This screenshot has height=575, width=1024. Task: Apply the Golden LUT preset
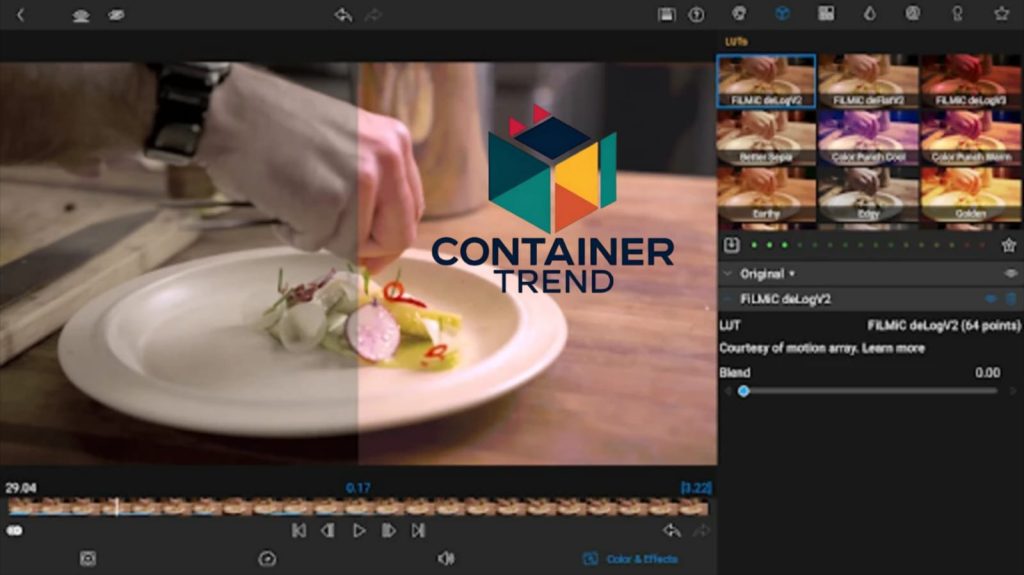click(970, 194)
